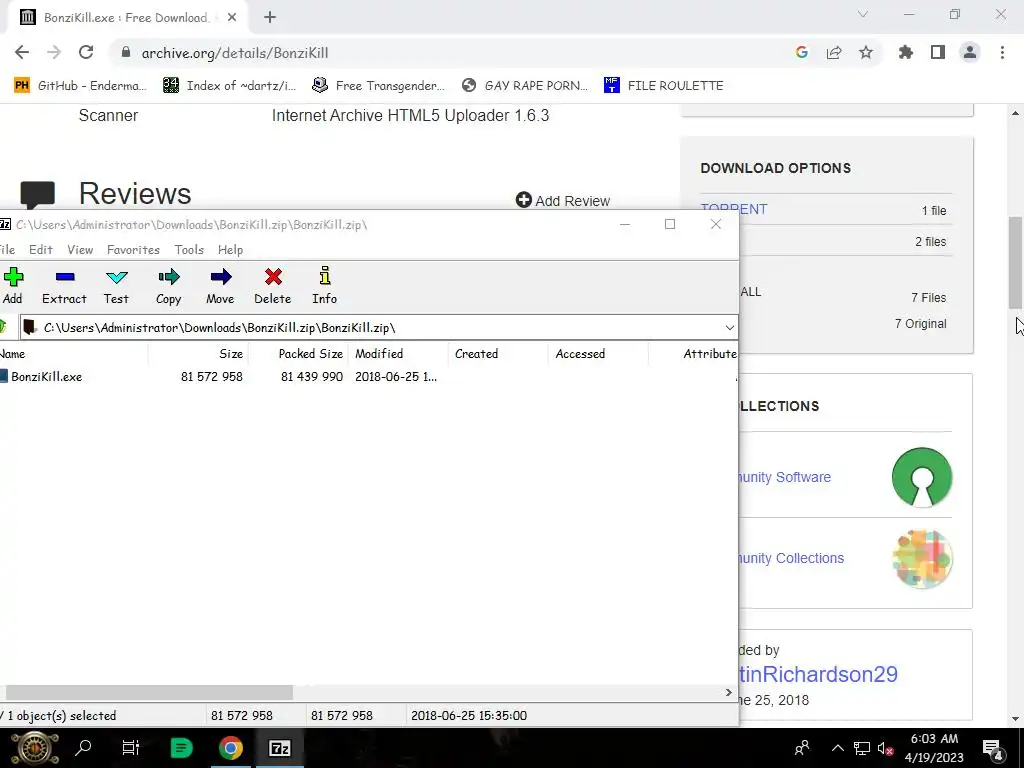The image size is (1024, 768).
Task: Click the 7-Zip horizontal scrollbar thumb
Action: pyautogui.click(x=150, y=692)
